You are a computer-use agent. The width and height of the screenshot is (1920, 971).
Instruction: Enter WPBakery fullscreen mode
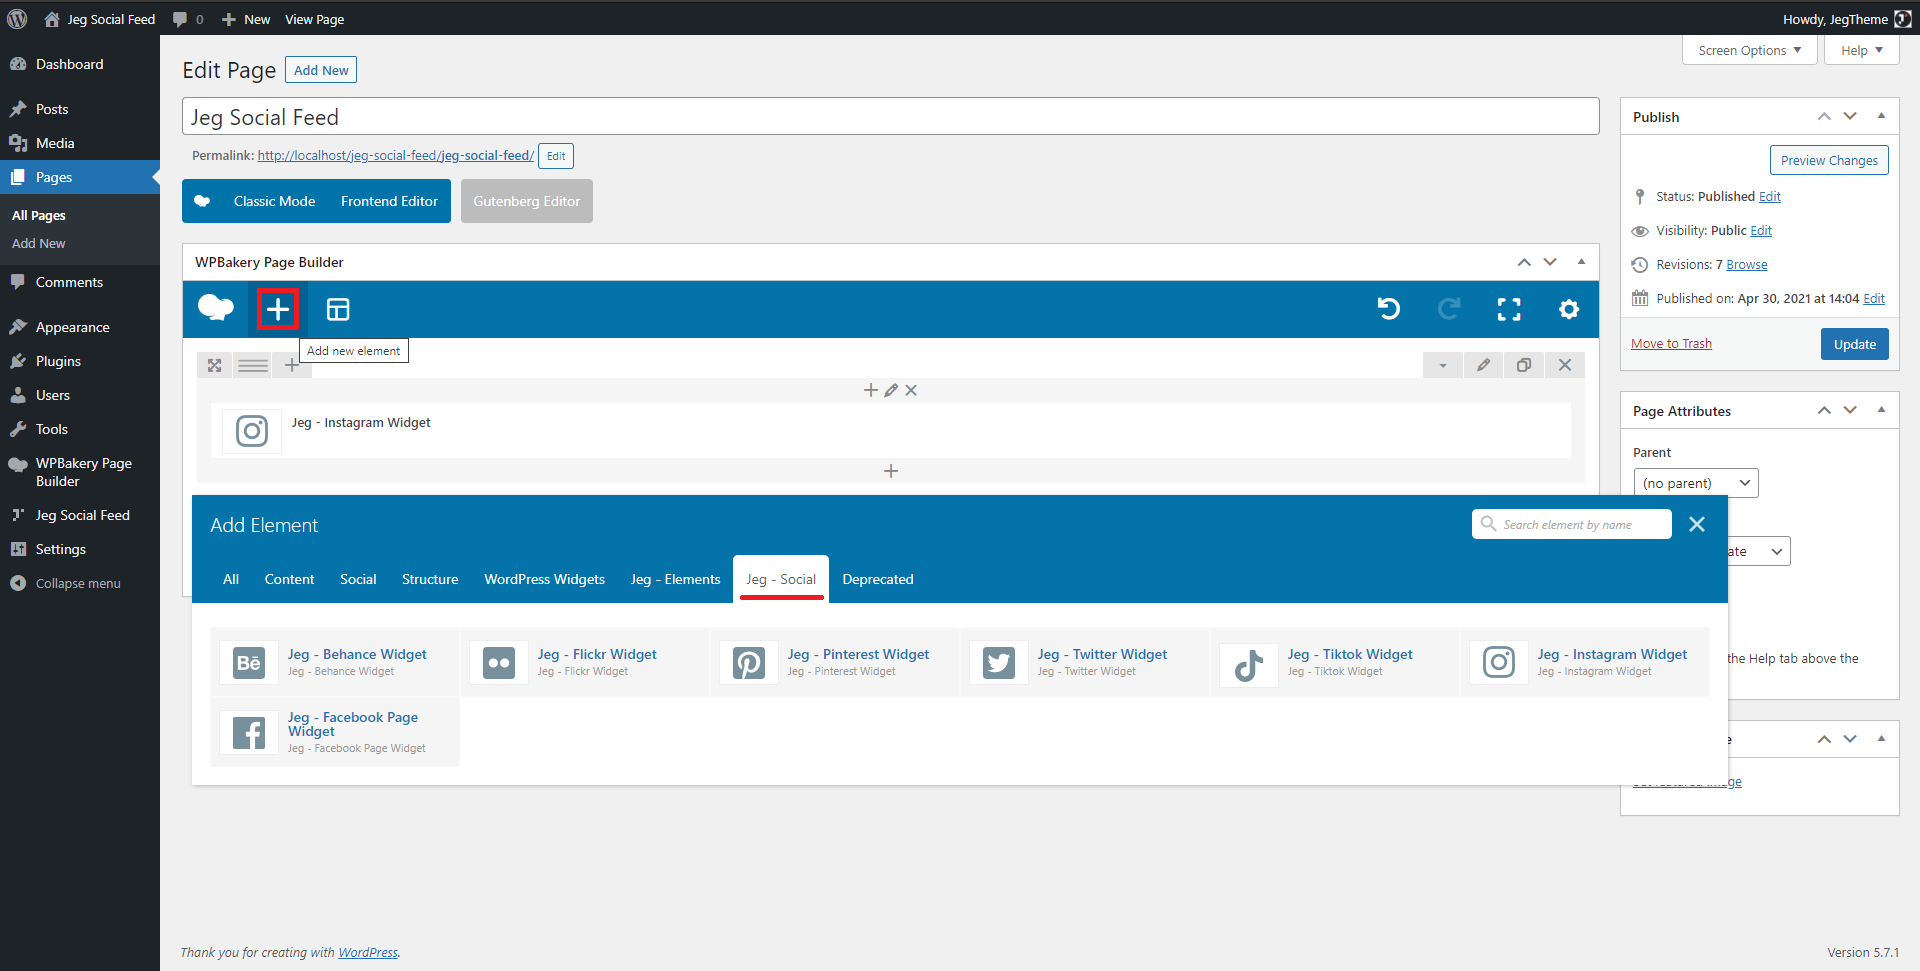point(1508,310)
